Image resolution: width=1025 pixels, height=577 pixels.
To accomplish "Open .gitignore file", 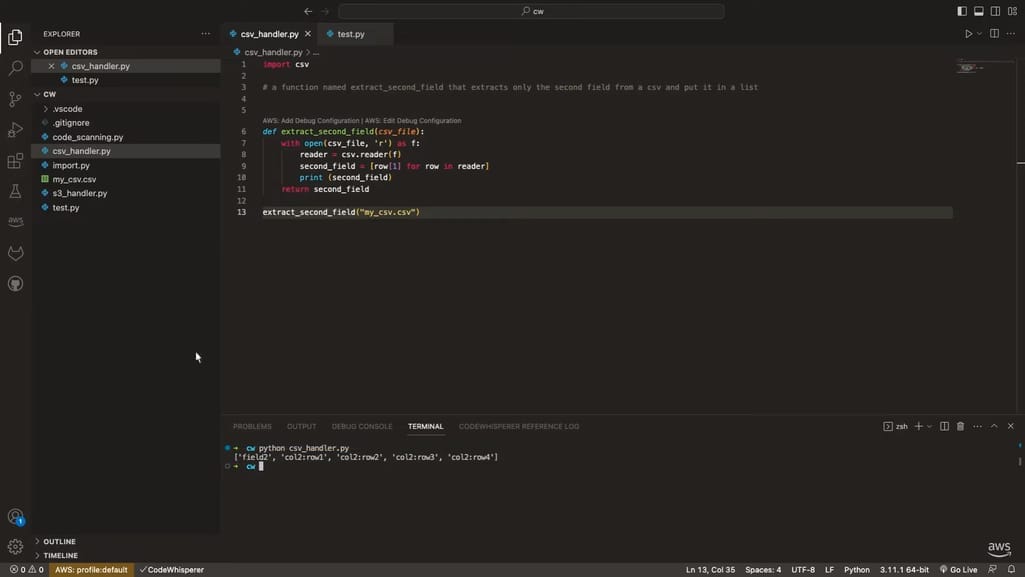I will point(71,123).
